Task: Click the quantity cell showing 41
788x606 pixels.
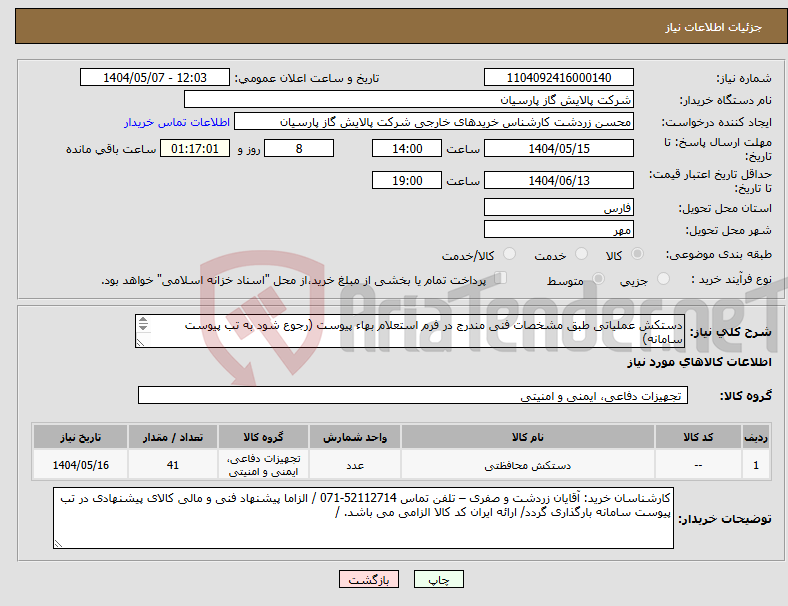Action: click(x=173, y=465)
